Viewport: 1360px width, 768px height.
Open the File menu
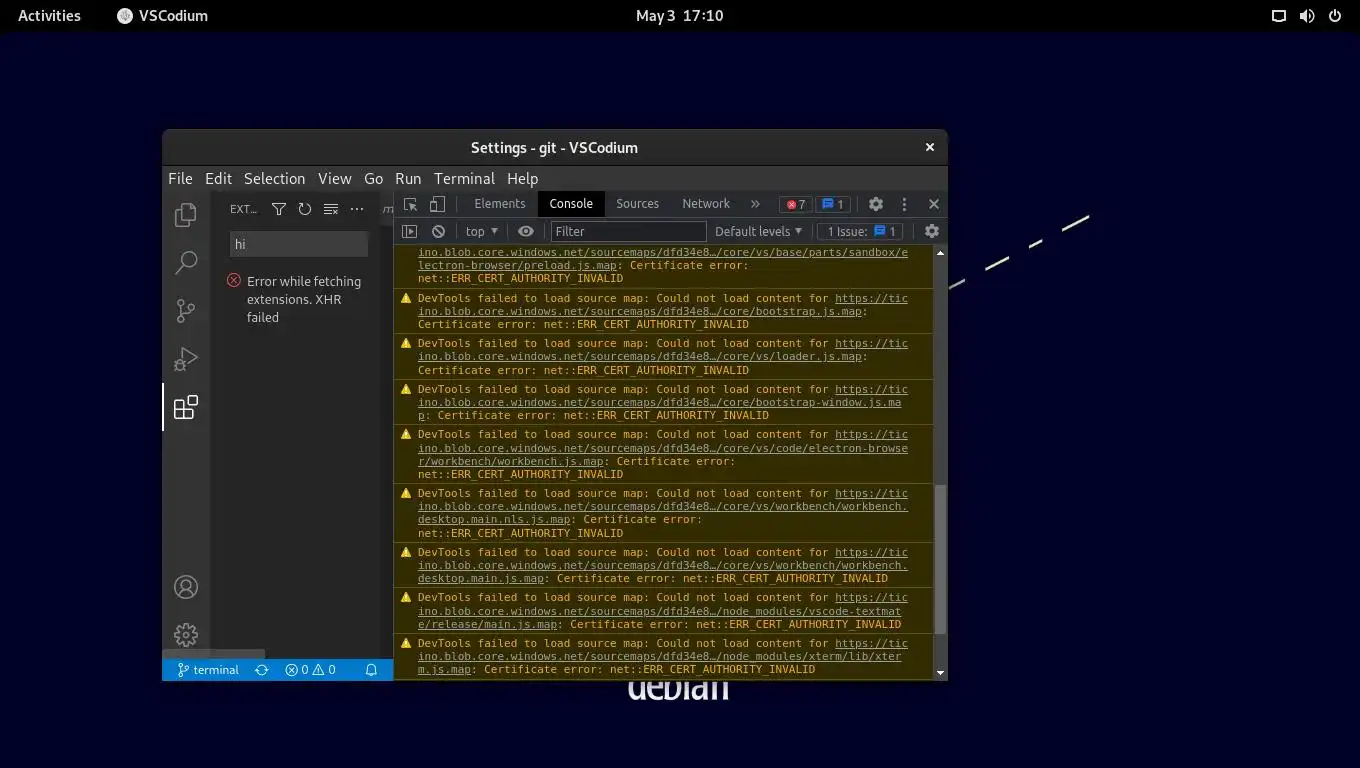pos(180,179)
